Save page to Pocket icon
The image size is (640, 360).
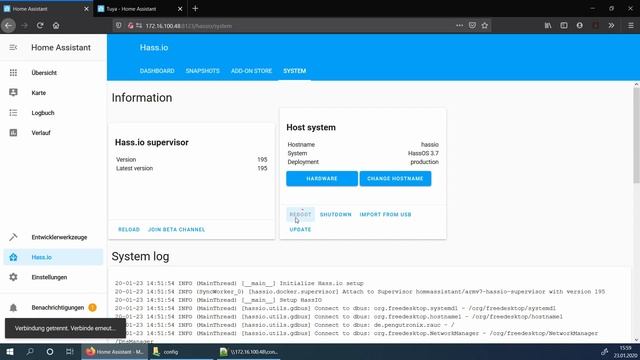click(472, 26)
